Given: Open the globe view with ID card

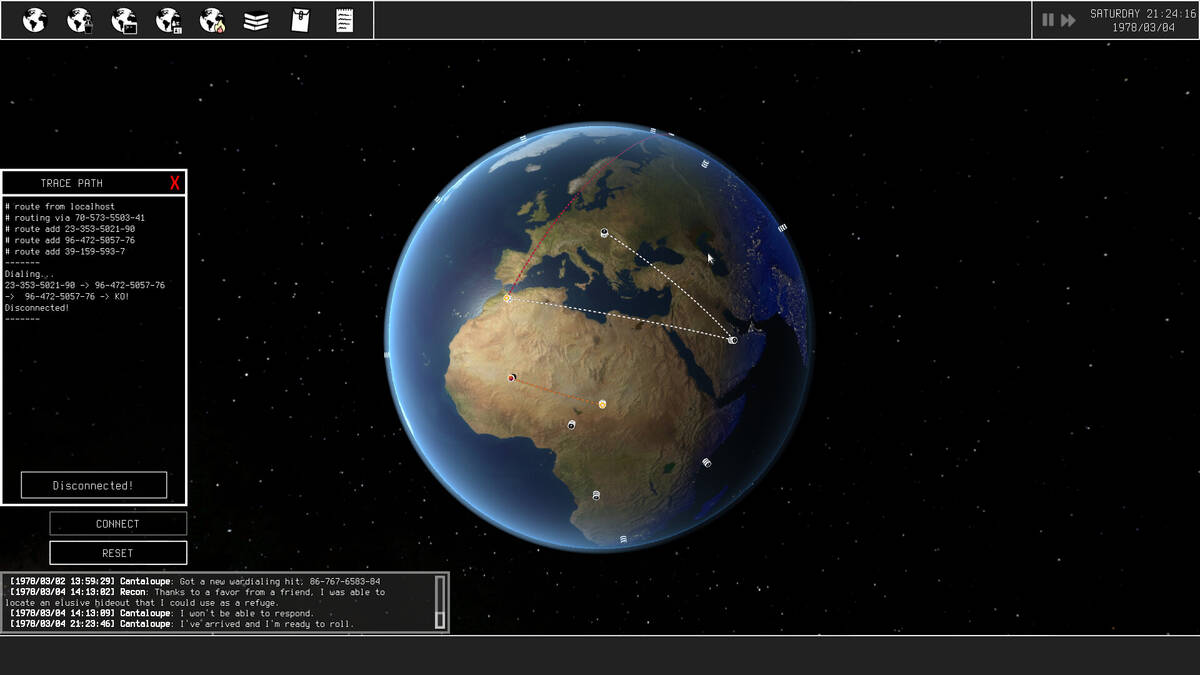Looking at the screenshot, I should tap(168, 20).
